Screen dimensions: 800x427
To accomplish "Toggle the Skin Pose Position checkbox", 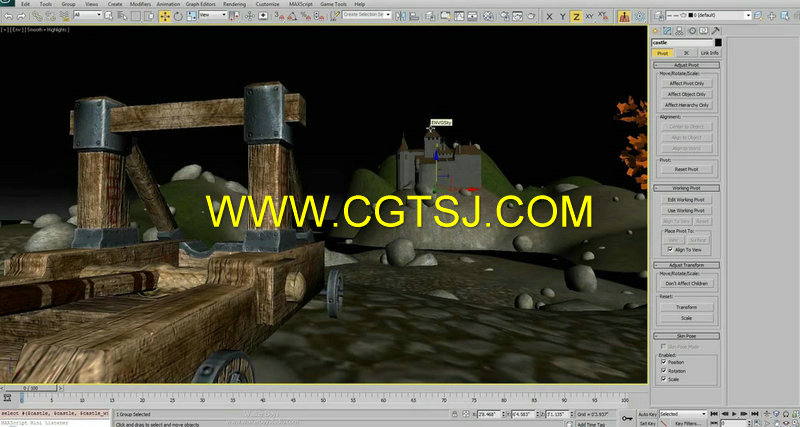I will (x=664, y=362).
